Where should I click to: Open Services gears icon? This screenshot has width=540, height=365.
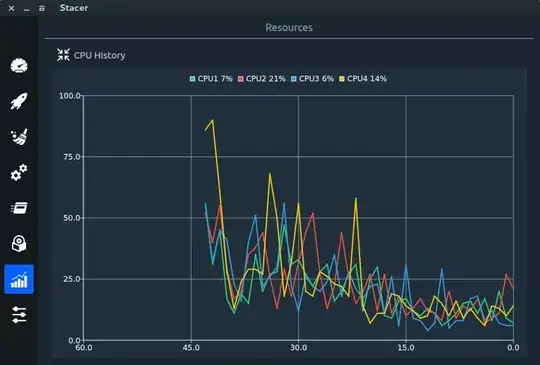pos(19,172)
